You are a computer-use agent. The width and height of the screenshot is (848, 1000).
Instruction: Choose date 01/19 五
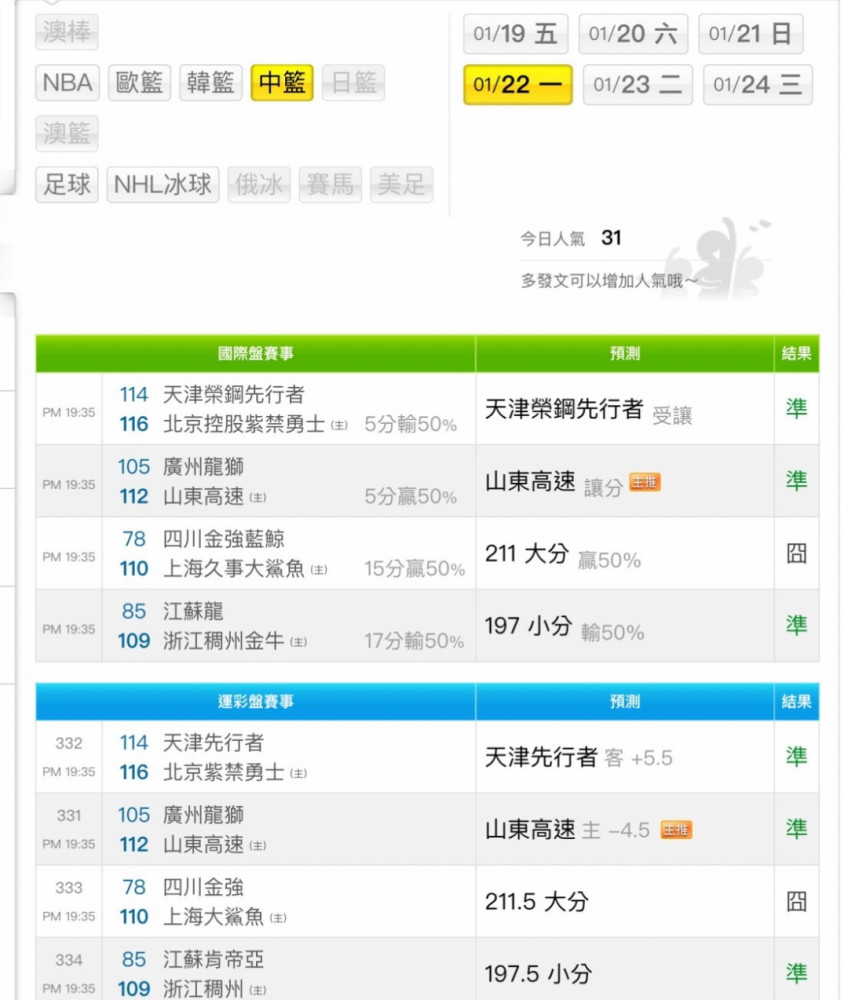coord(516,34)
